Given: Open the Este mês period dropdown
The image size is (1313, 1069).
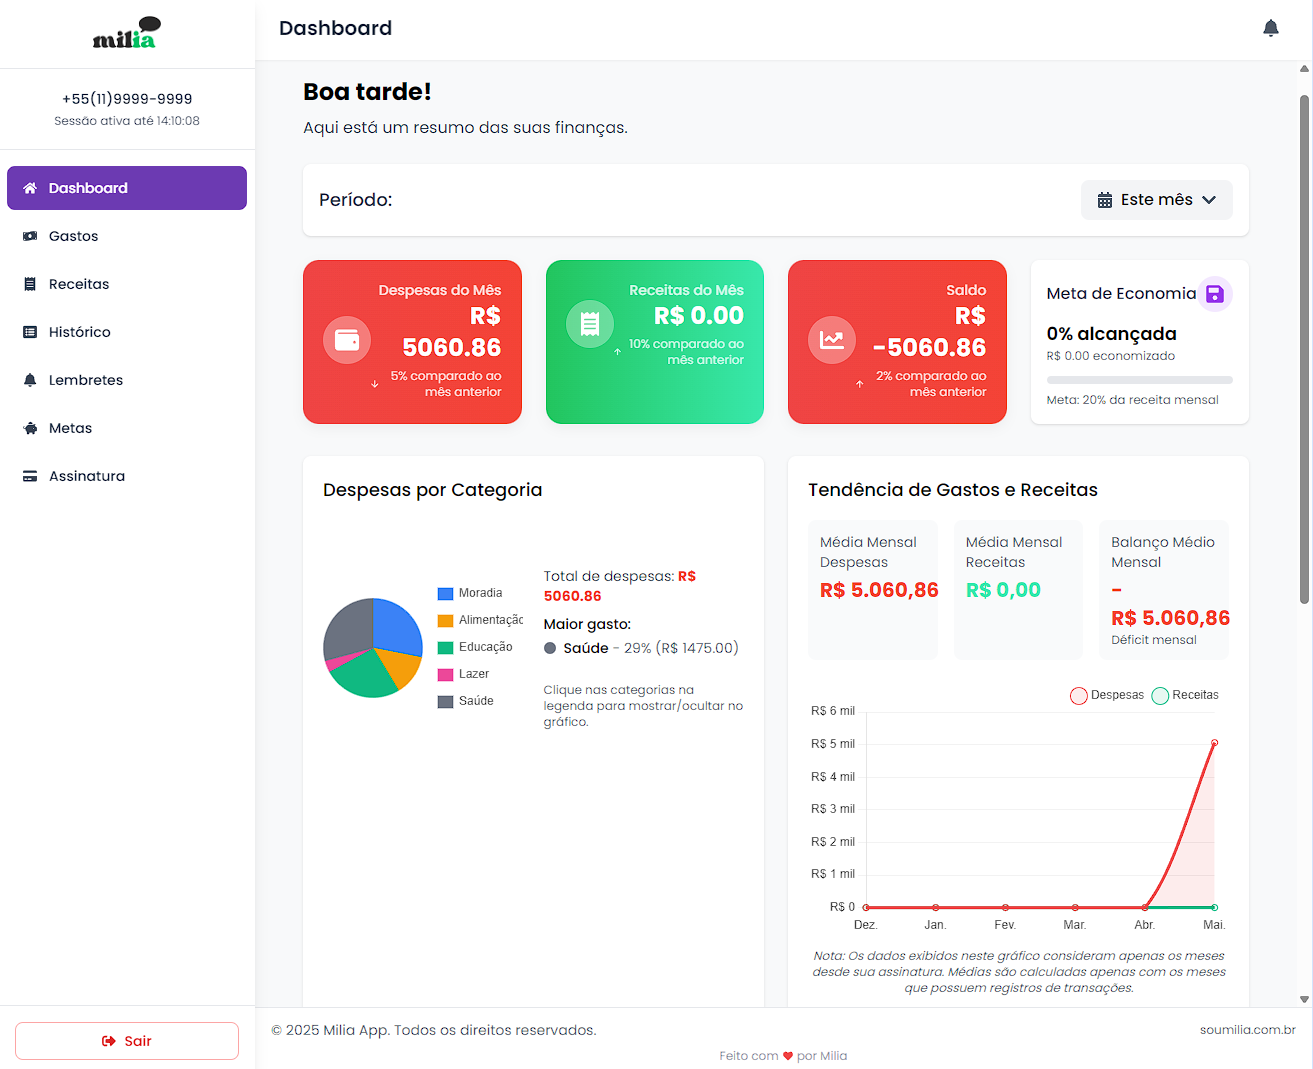Looking at the screenshot, I should [x=1156, y=199].
